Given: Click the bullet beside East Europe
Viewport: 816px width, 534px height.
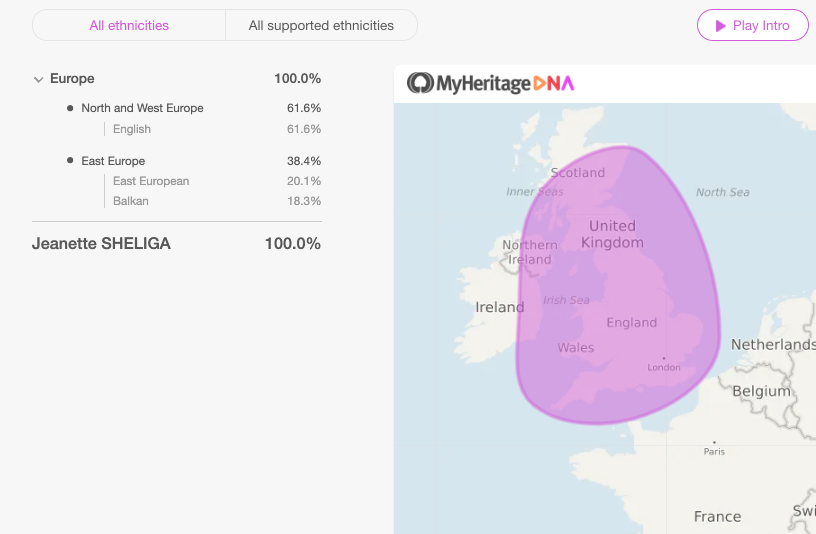Looking at the screenshot, I should pyautogui.click(x=70, y=160).
